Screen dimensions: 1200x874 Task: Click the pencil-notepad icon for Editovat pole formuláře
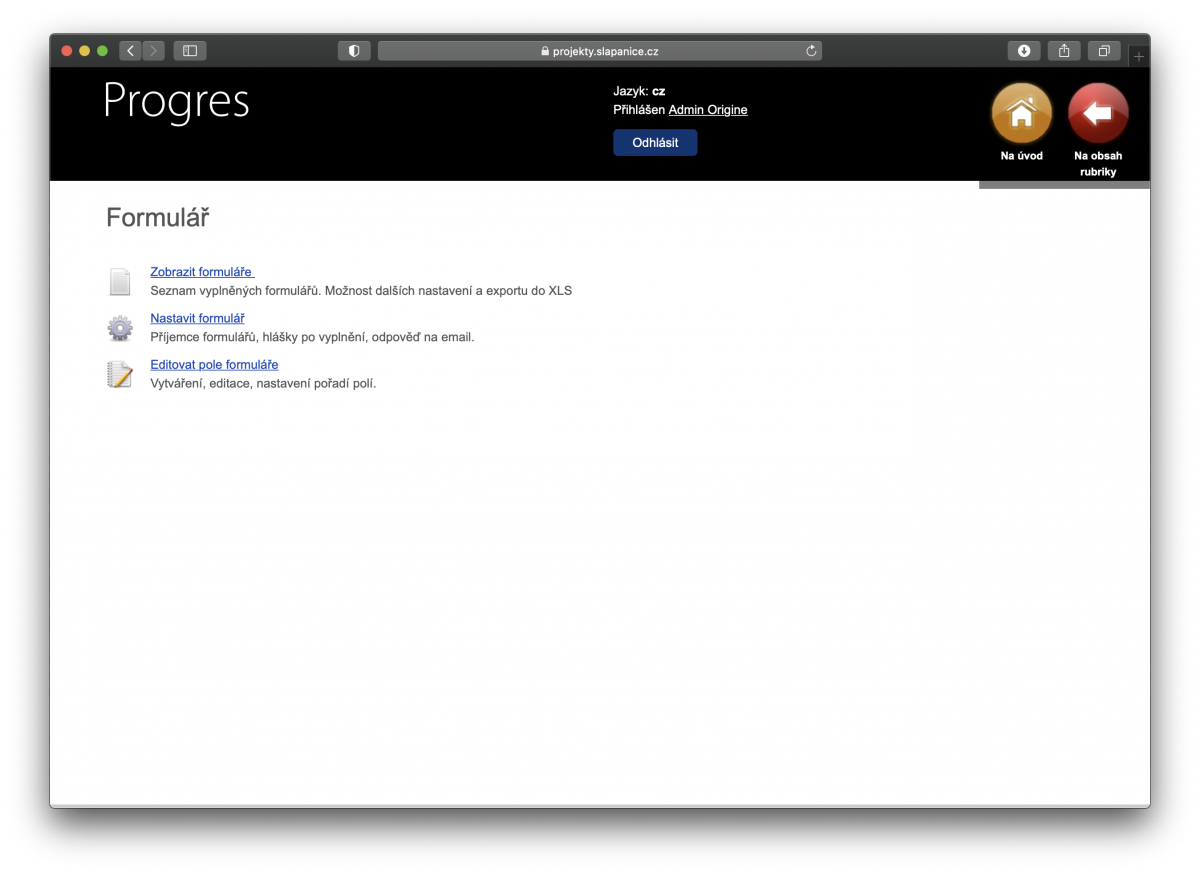(x=120, y=374)
